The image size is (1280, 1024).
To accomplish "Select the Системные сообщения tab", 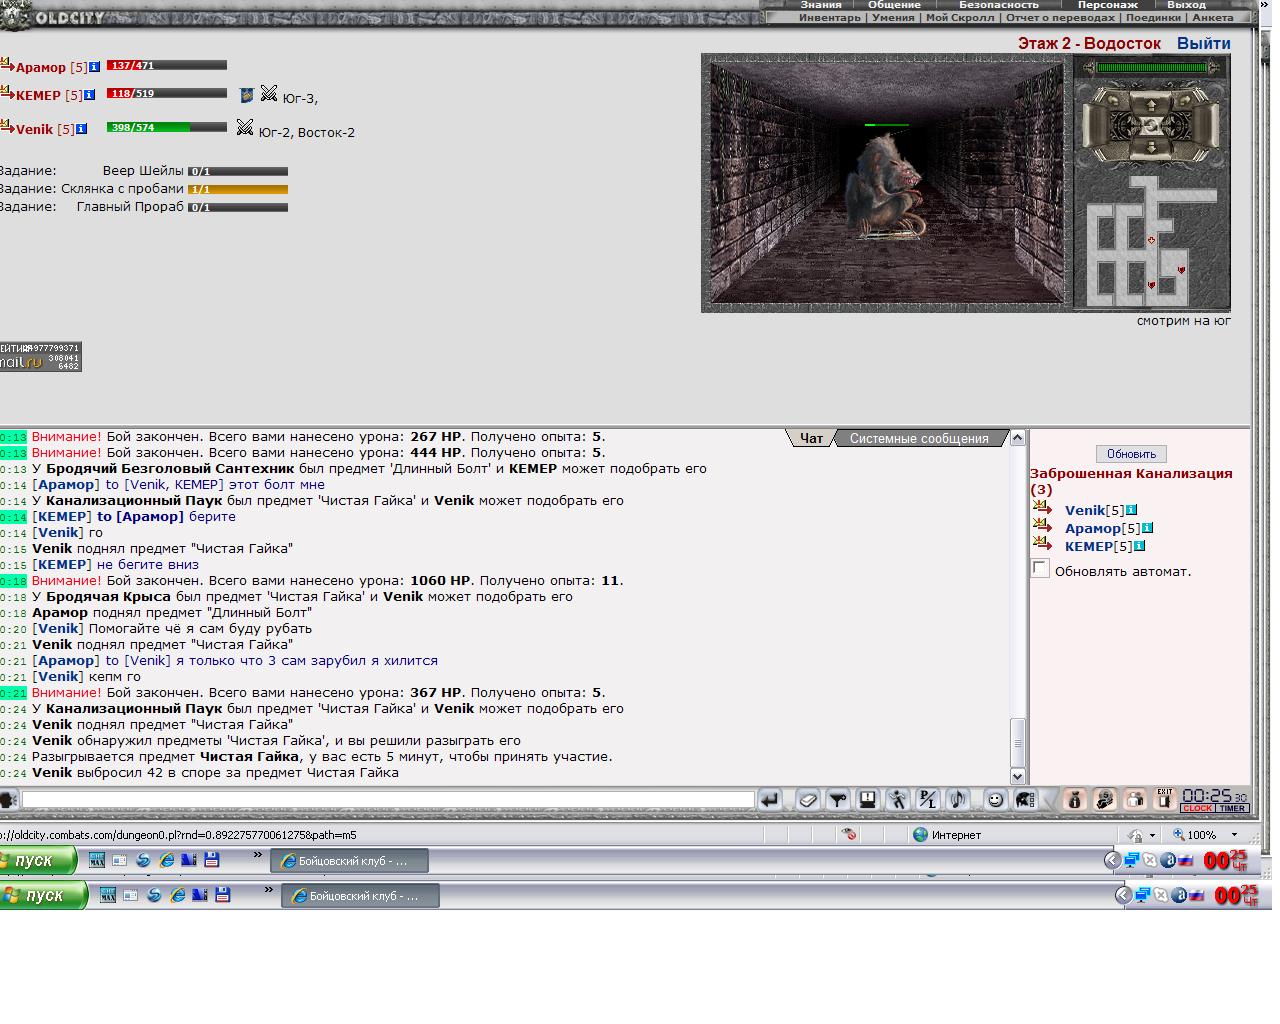I will 919,438.
